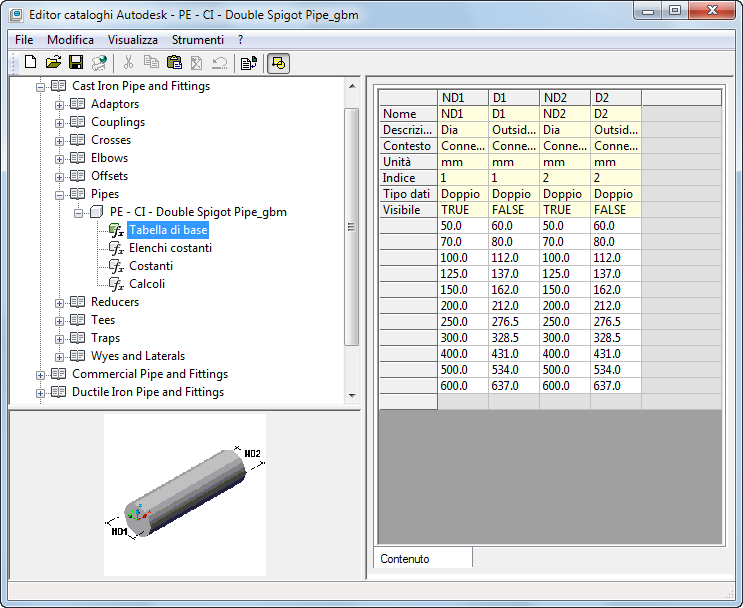The image size is (743, 608).
Task: Collapse the Cast Iron Pipe and Fittings node
Action: [x=41, y=87]
